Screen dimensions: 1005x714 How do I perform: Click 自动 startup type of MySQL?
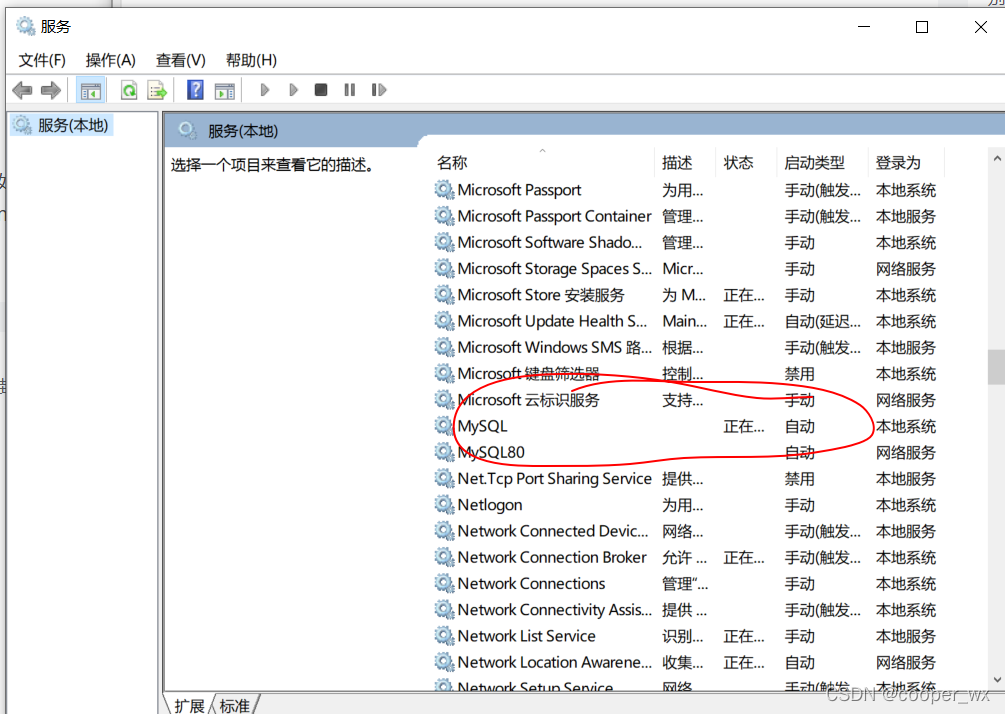pyautogui.click(x=799, y=426)
